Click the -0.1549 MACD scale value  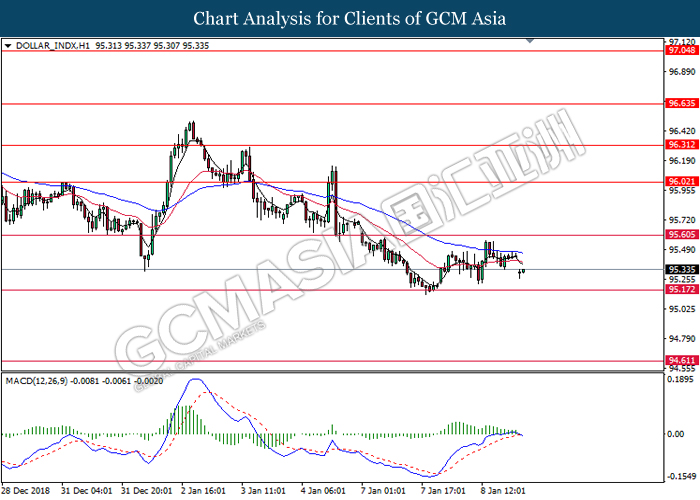tap(681, 476)
